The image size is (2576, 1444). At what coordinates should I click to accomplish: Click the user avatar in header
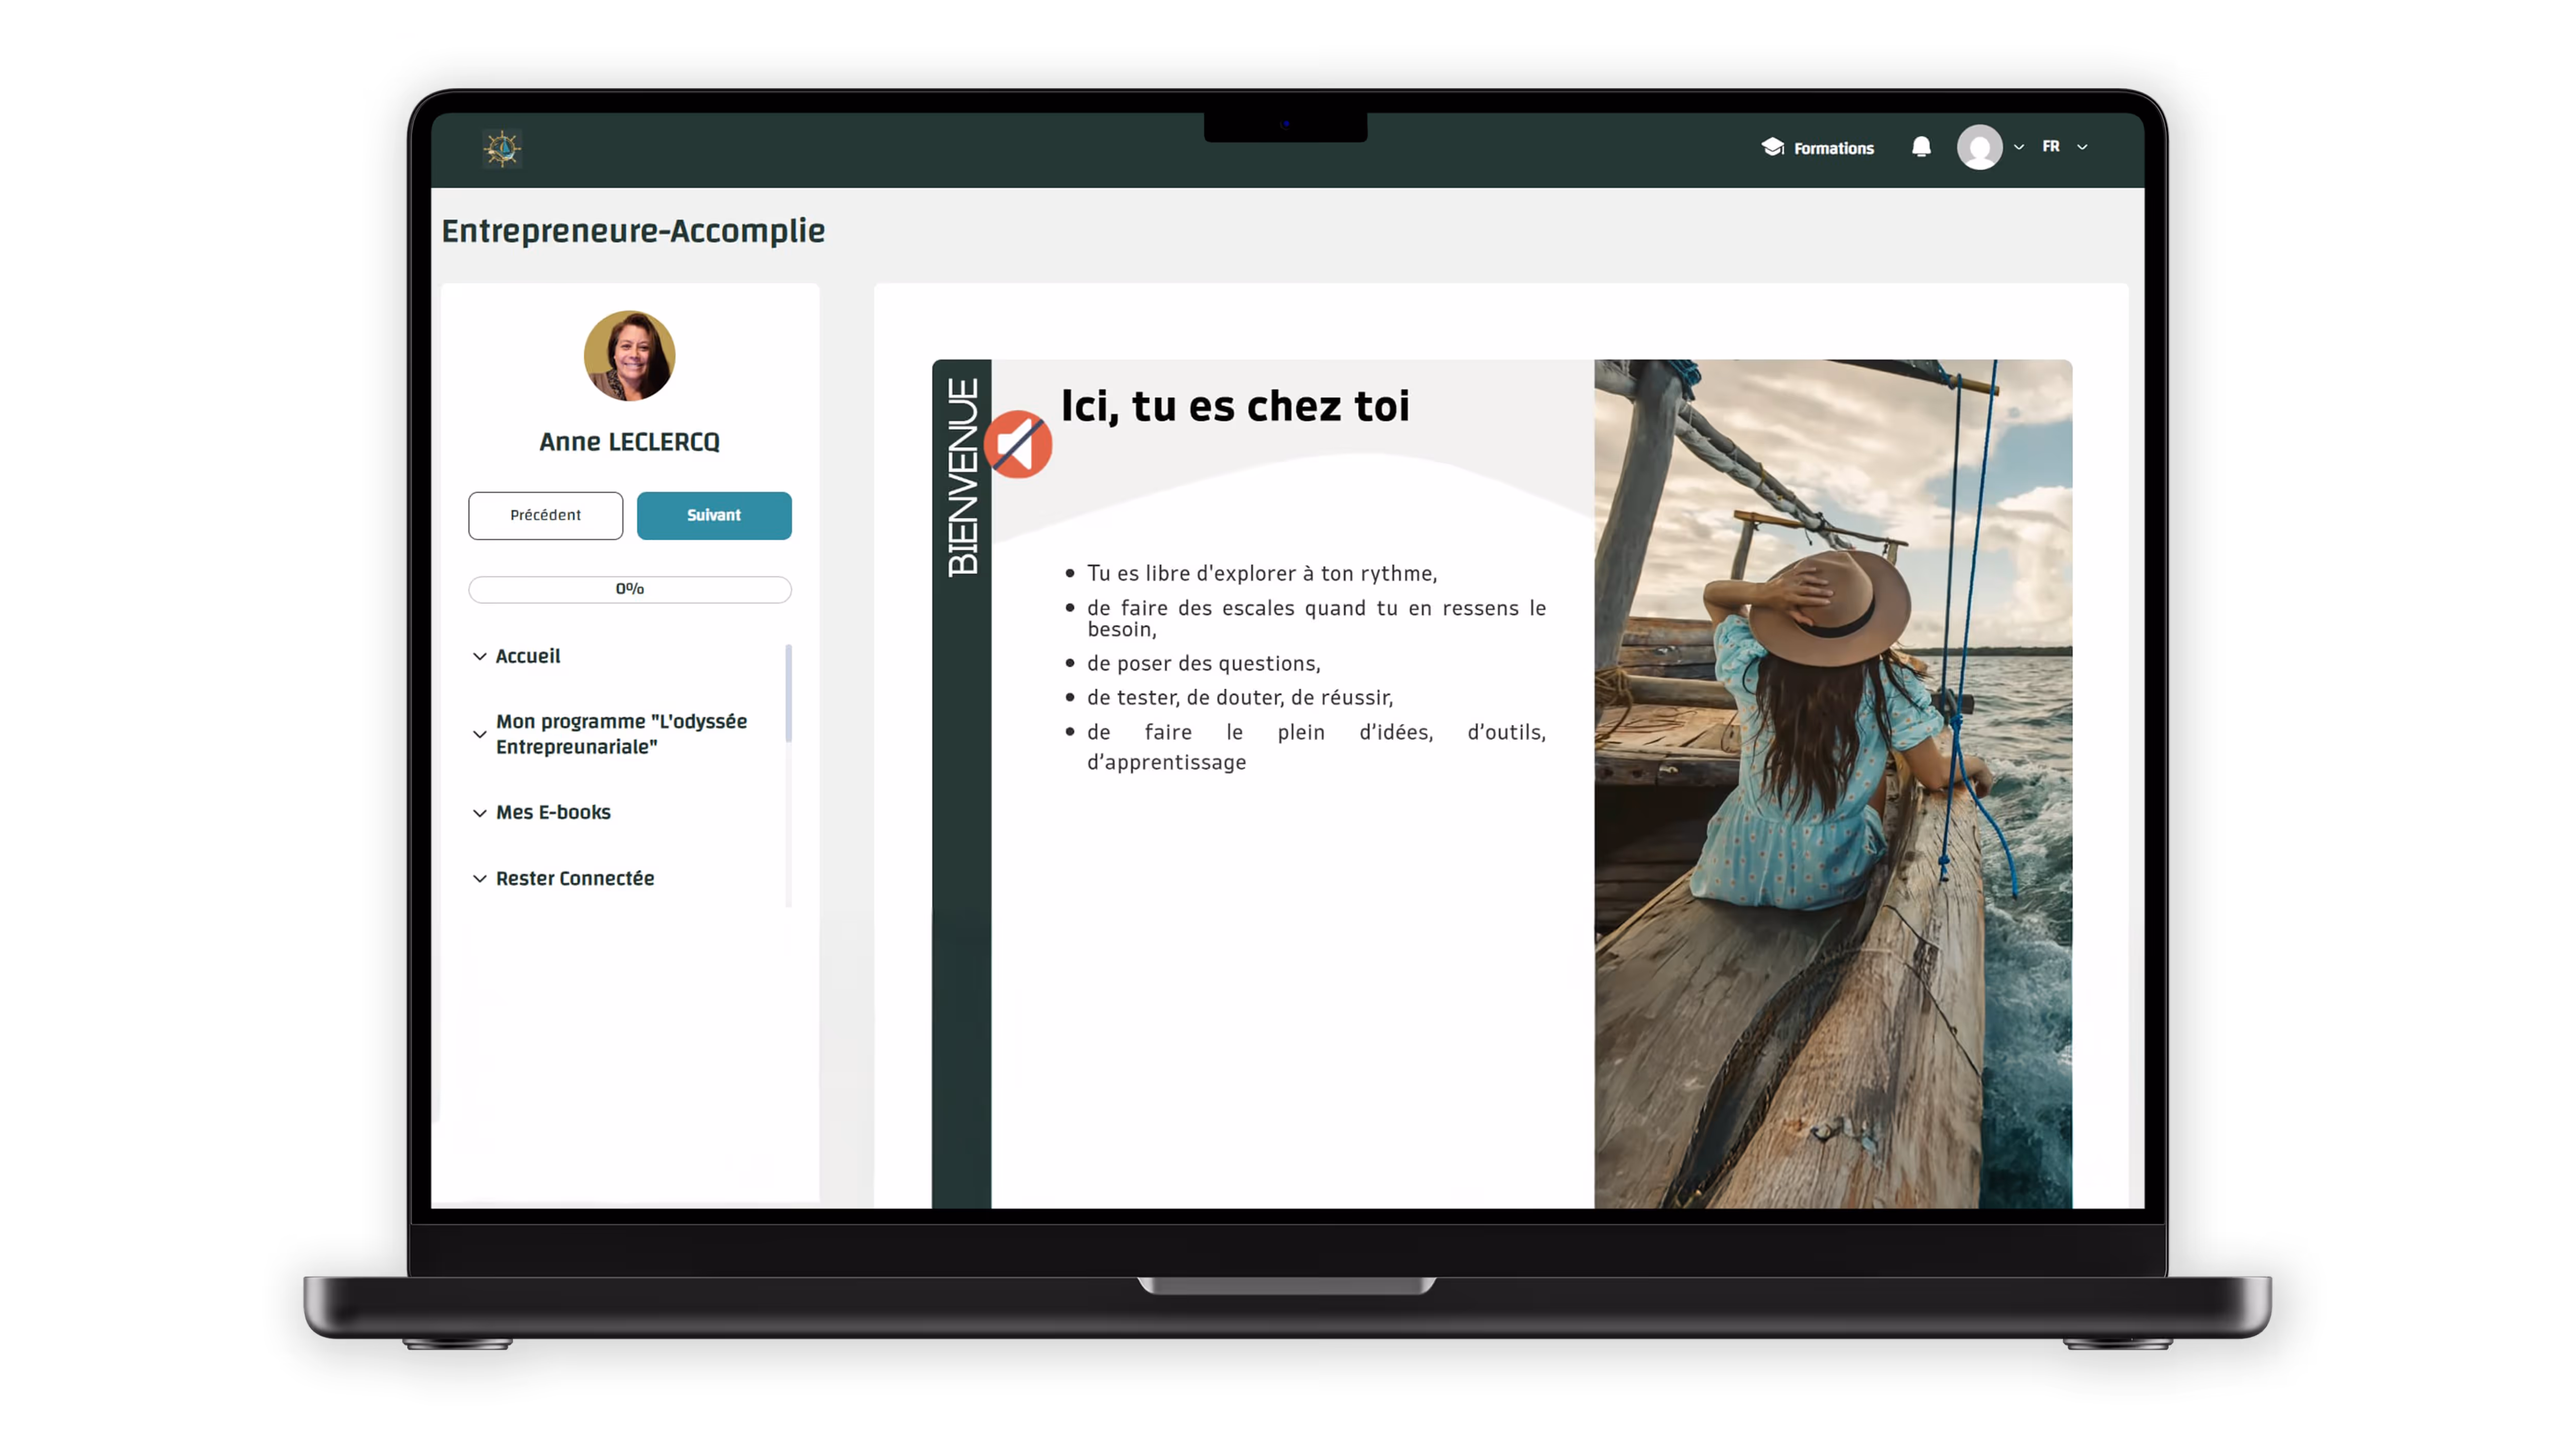(x=1979, y=148)
